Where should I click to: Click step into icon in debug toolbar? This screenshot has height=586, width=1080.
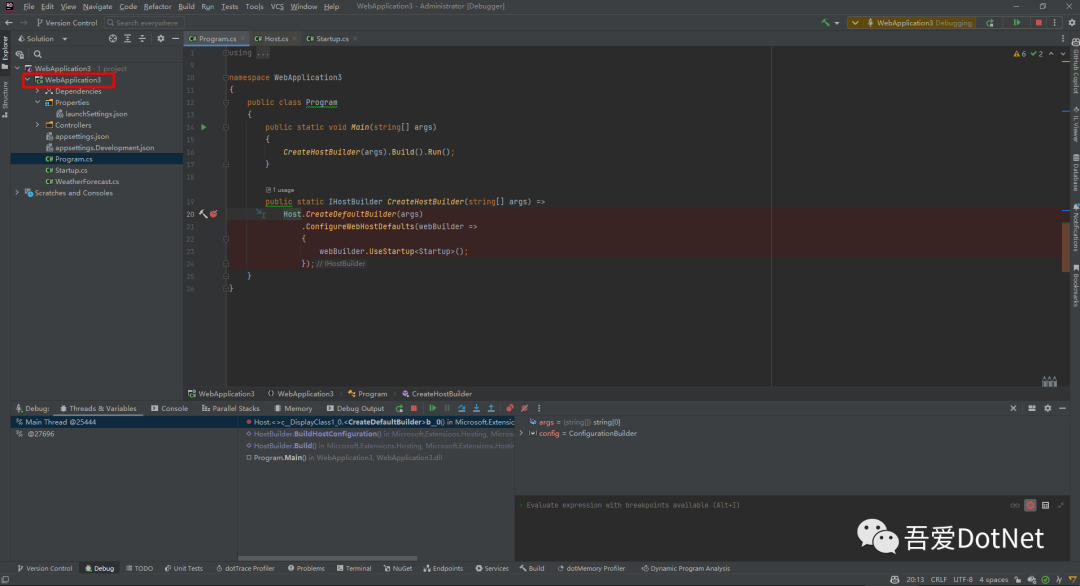coord(476,408)
